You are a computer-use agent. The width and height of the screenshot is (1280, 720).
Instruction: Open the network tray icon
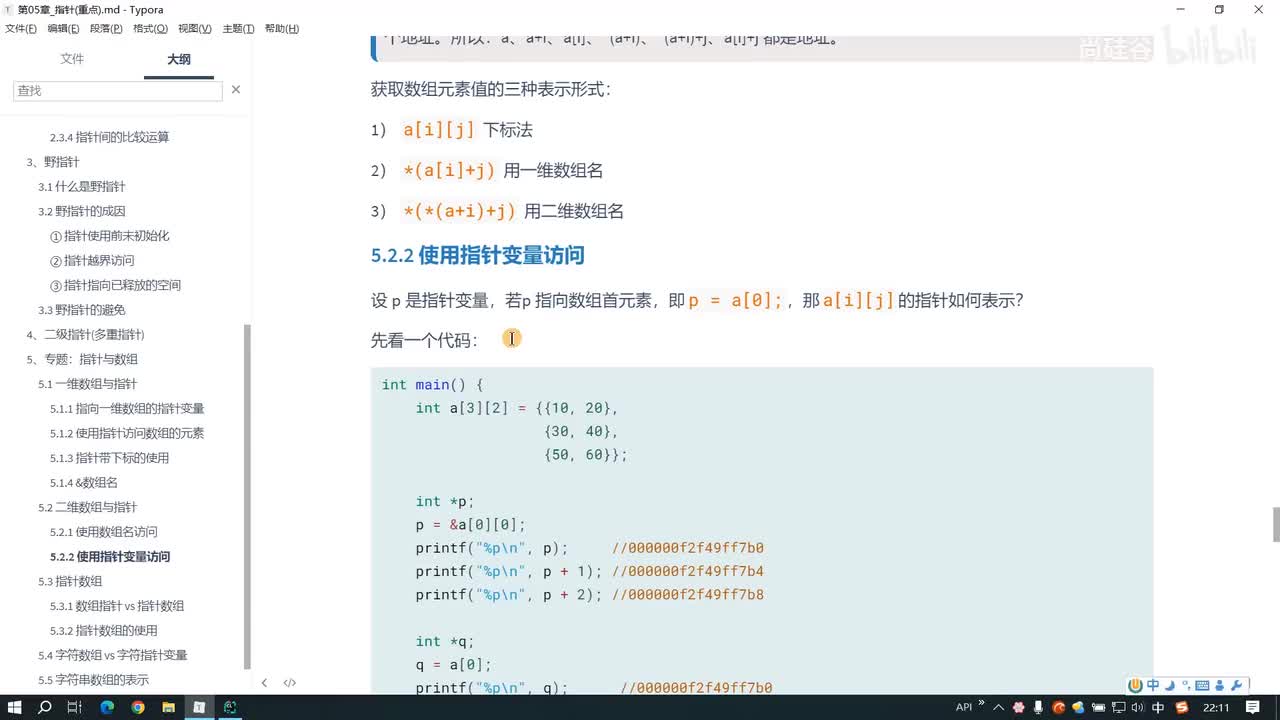(x=1118, y=707)
